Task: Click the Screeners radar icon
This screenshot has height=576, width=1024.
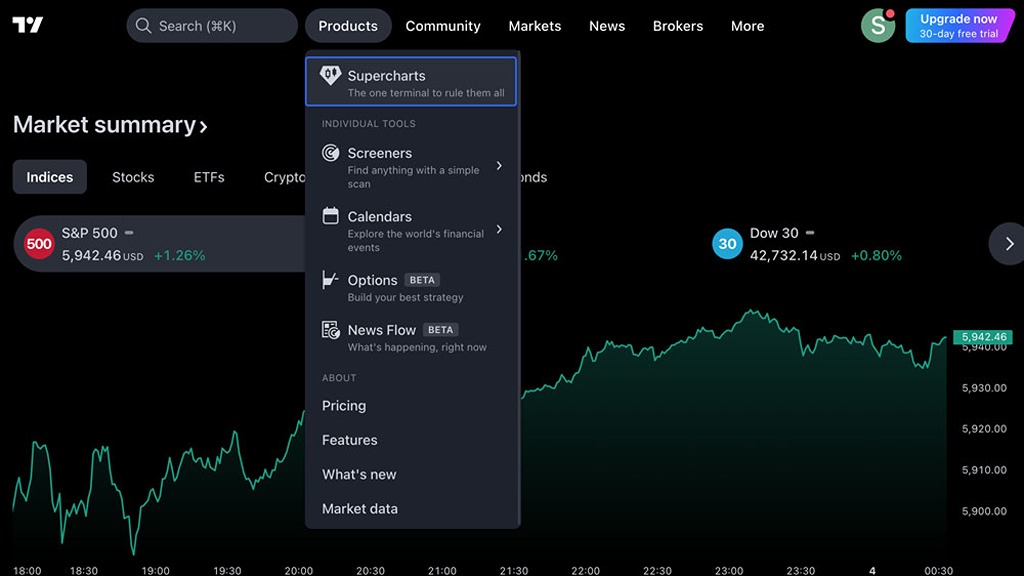Action: click(330, 153)
